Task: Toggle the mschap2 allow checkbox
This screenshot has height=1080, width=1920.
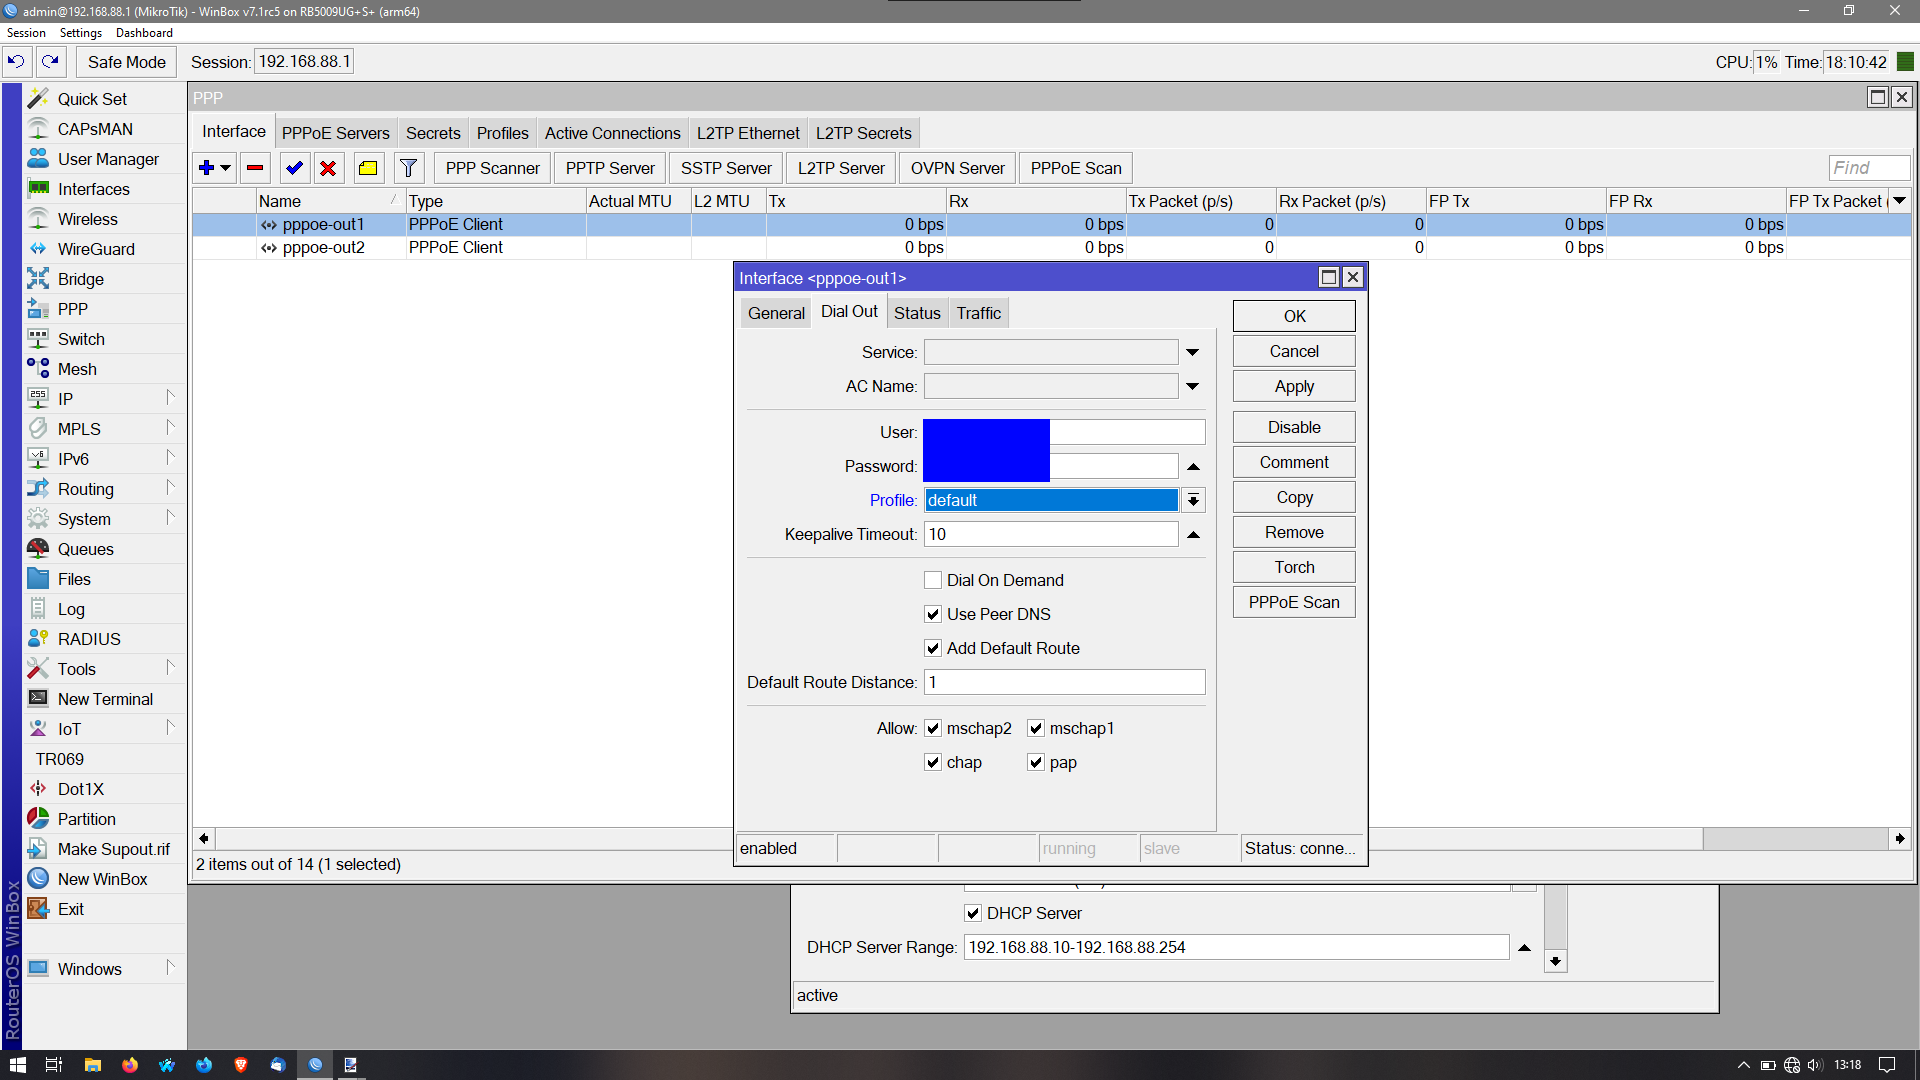Action: pyautogui.click(x=933, y=728)
